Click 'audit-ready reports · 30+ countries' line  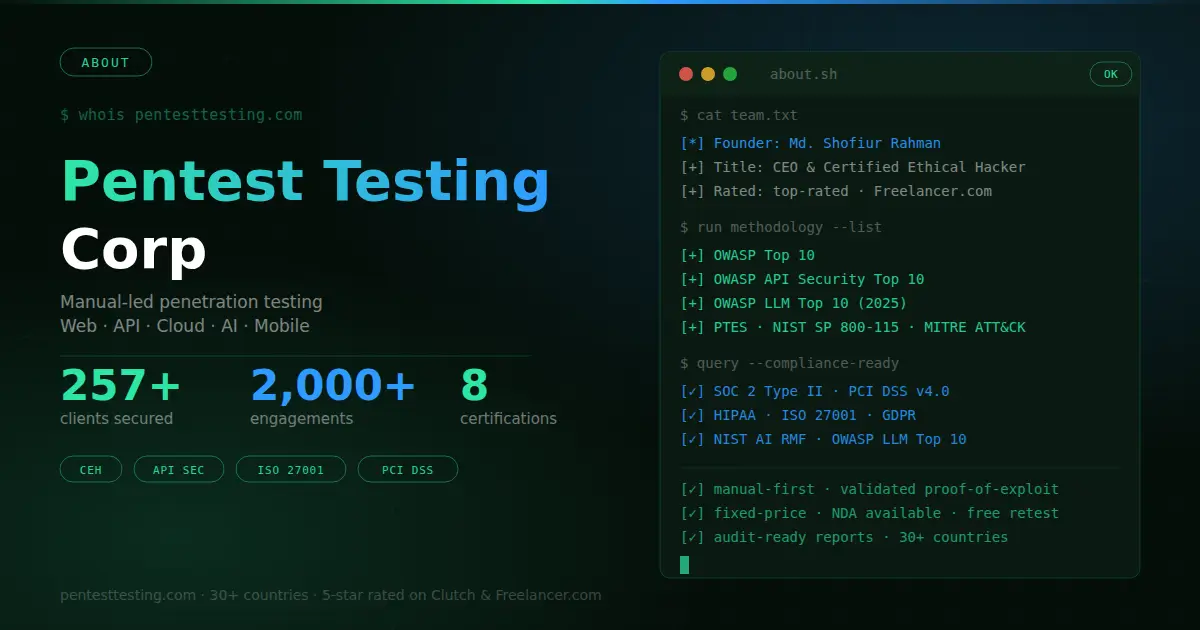click(844, 537)
